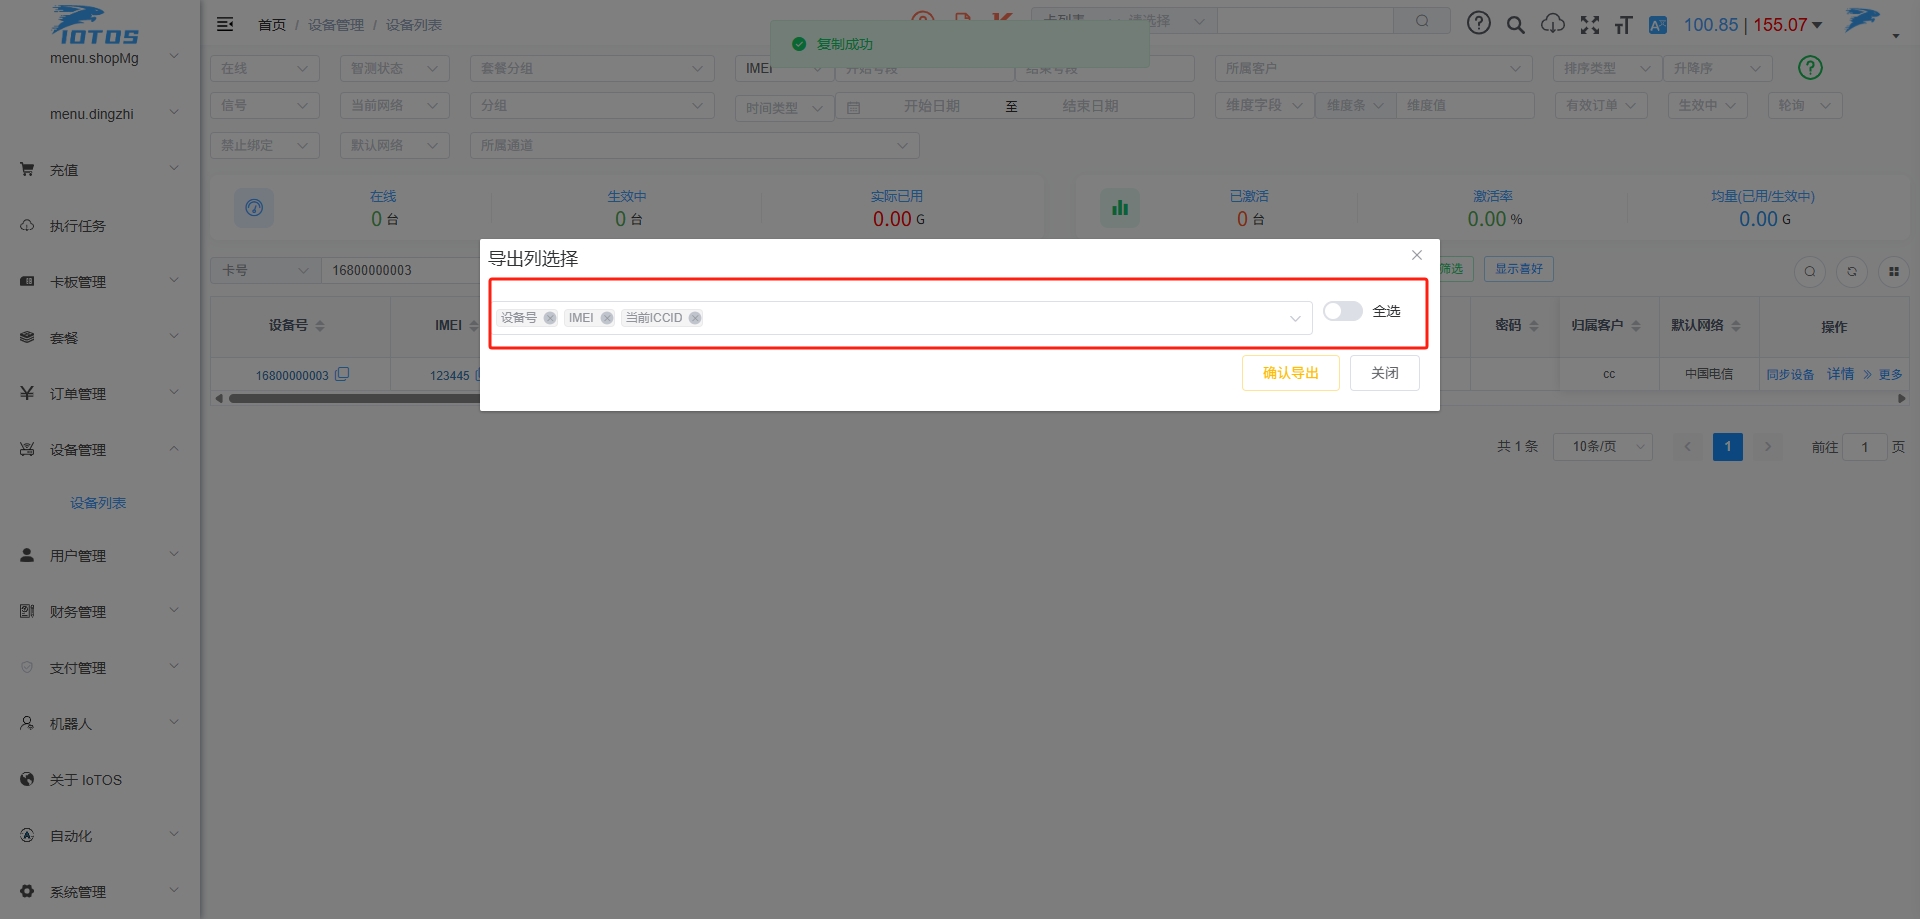This screenshot has width=1920, height=919.
Task: Open the balance 100.85 | 155.07 dropdown
Action: 1753,25
